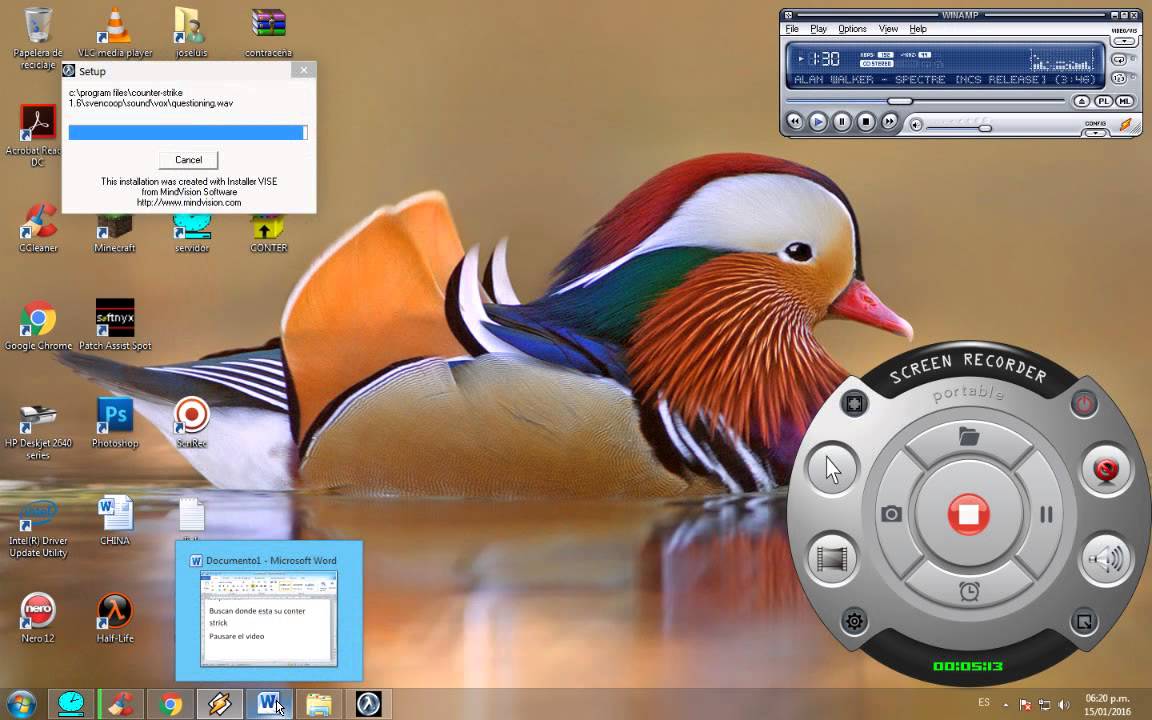
Task: Click the Winamp lightning bolt logo
Action: click(1126, 124)
